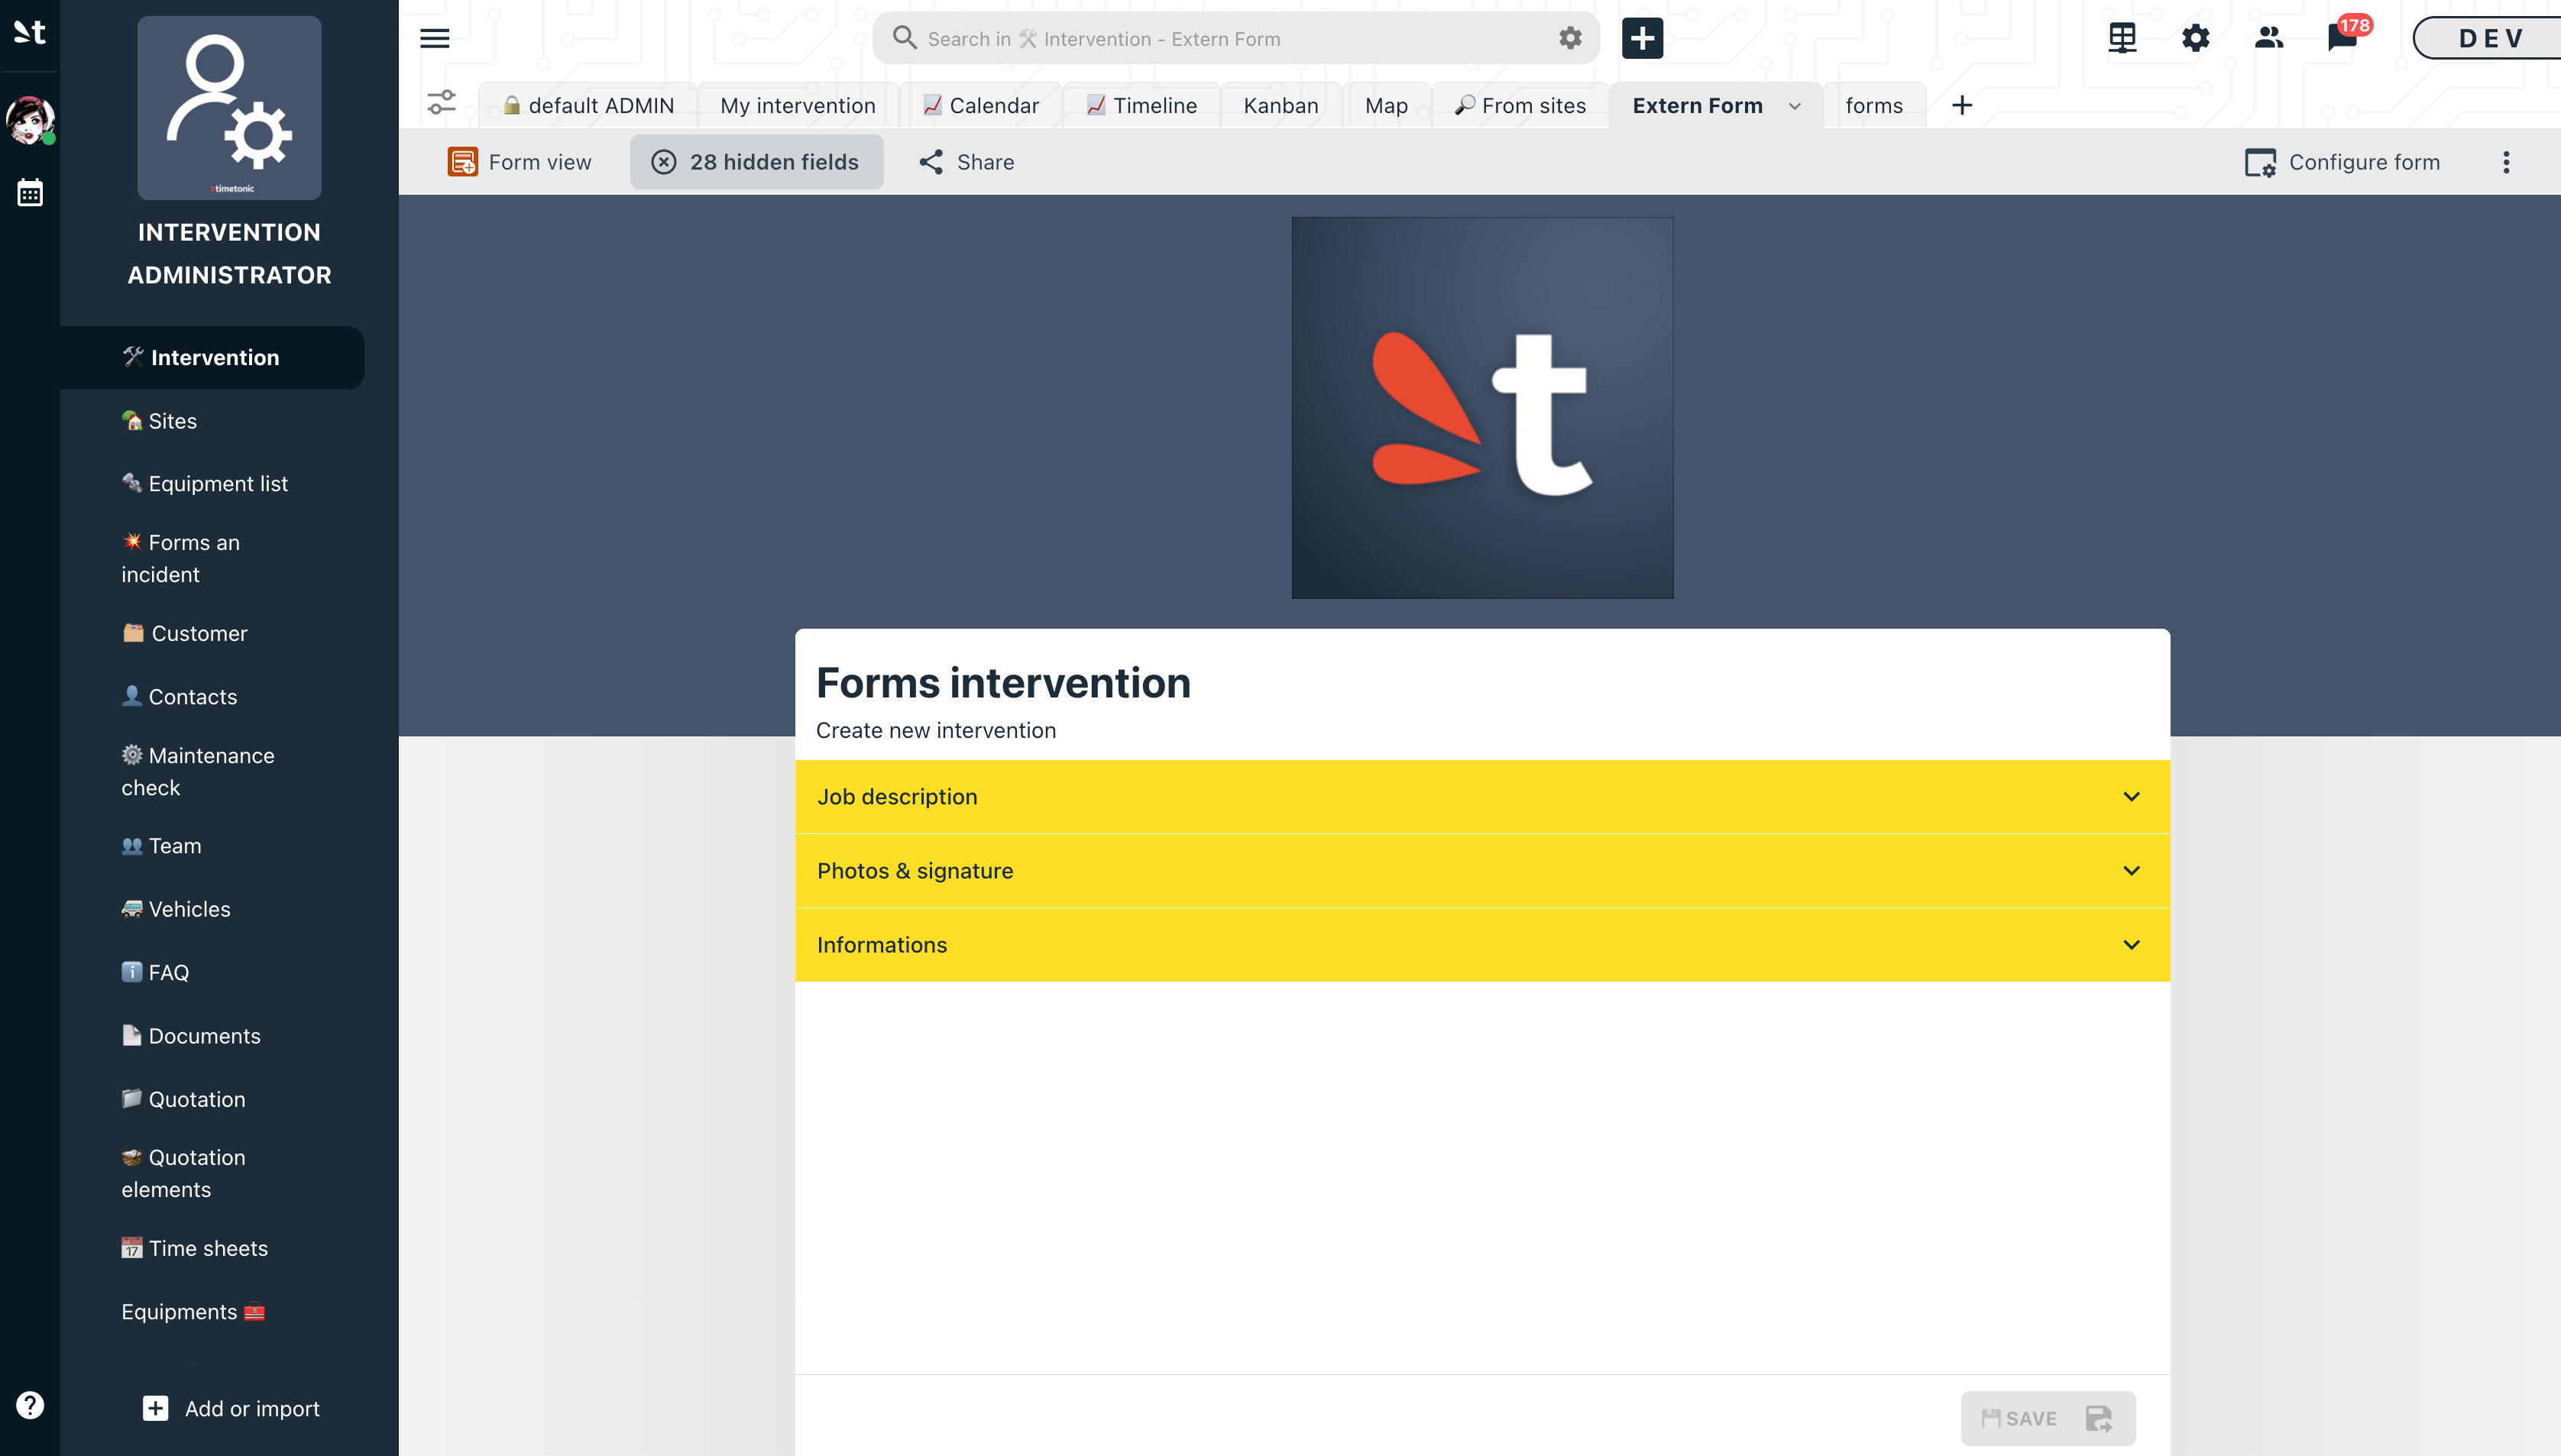Open the Form view panel
Screen dimensions: 2561x1456
click(520, 161)
